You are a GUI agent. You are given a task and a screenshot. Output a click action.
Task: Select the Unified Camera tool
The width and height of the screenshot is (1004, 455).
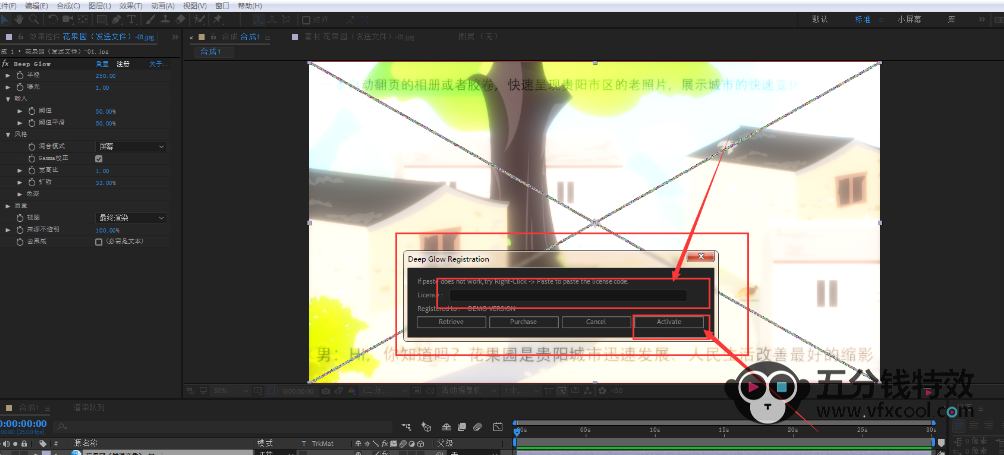pyautogui.click(x=68, y=20)
